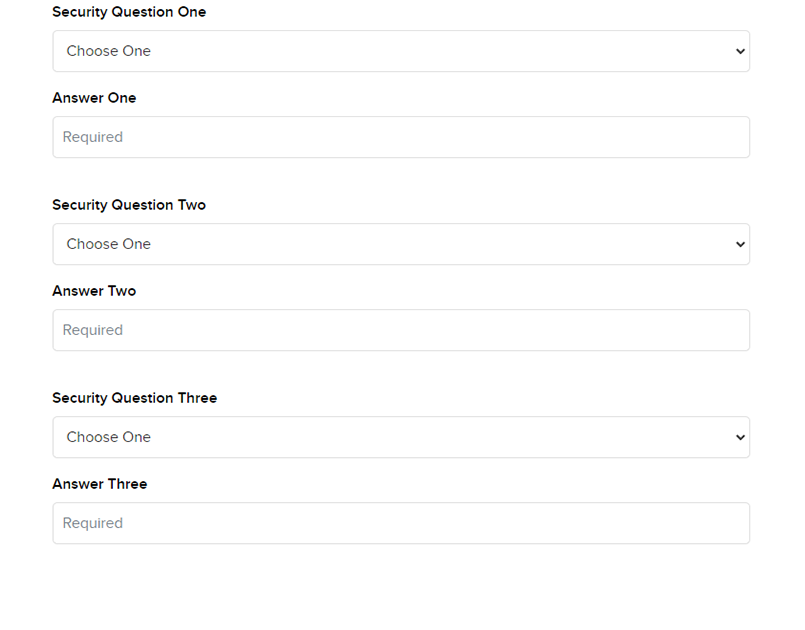
Task: Click the "Answer One" label
Action: [x=94, y=98]
